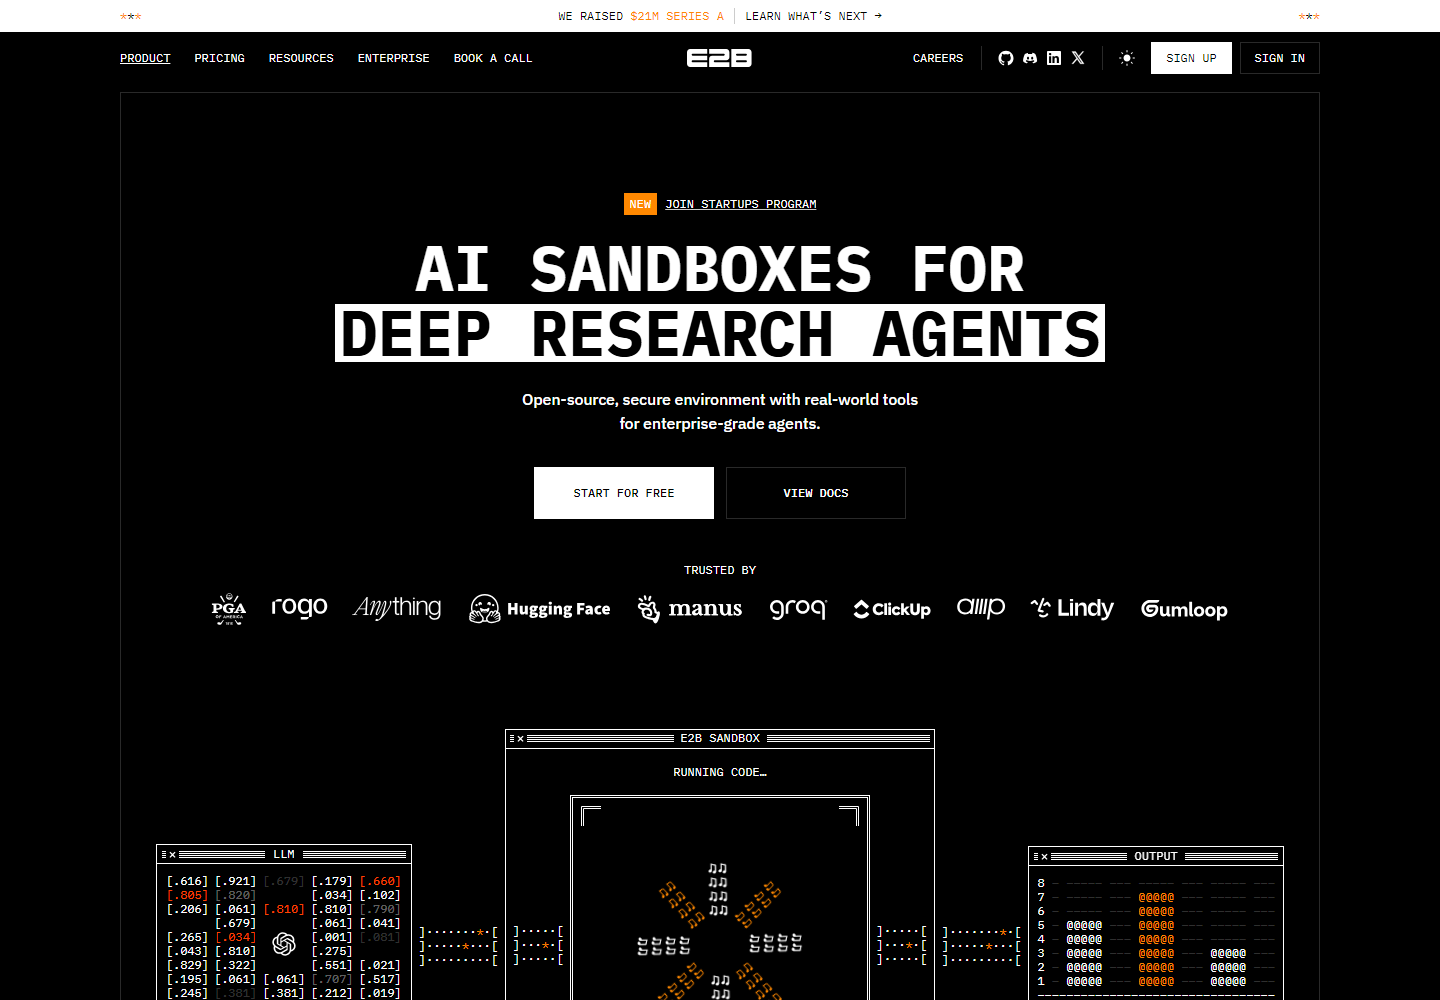Click the Sign In button
The image size is (1440, 1000).
point(1280,58)
